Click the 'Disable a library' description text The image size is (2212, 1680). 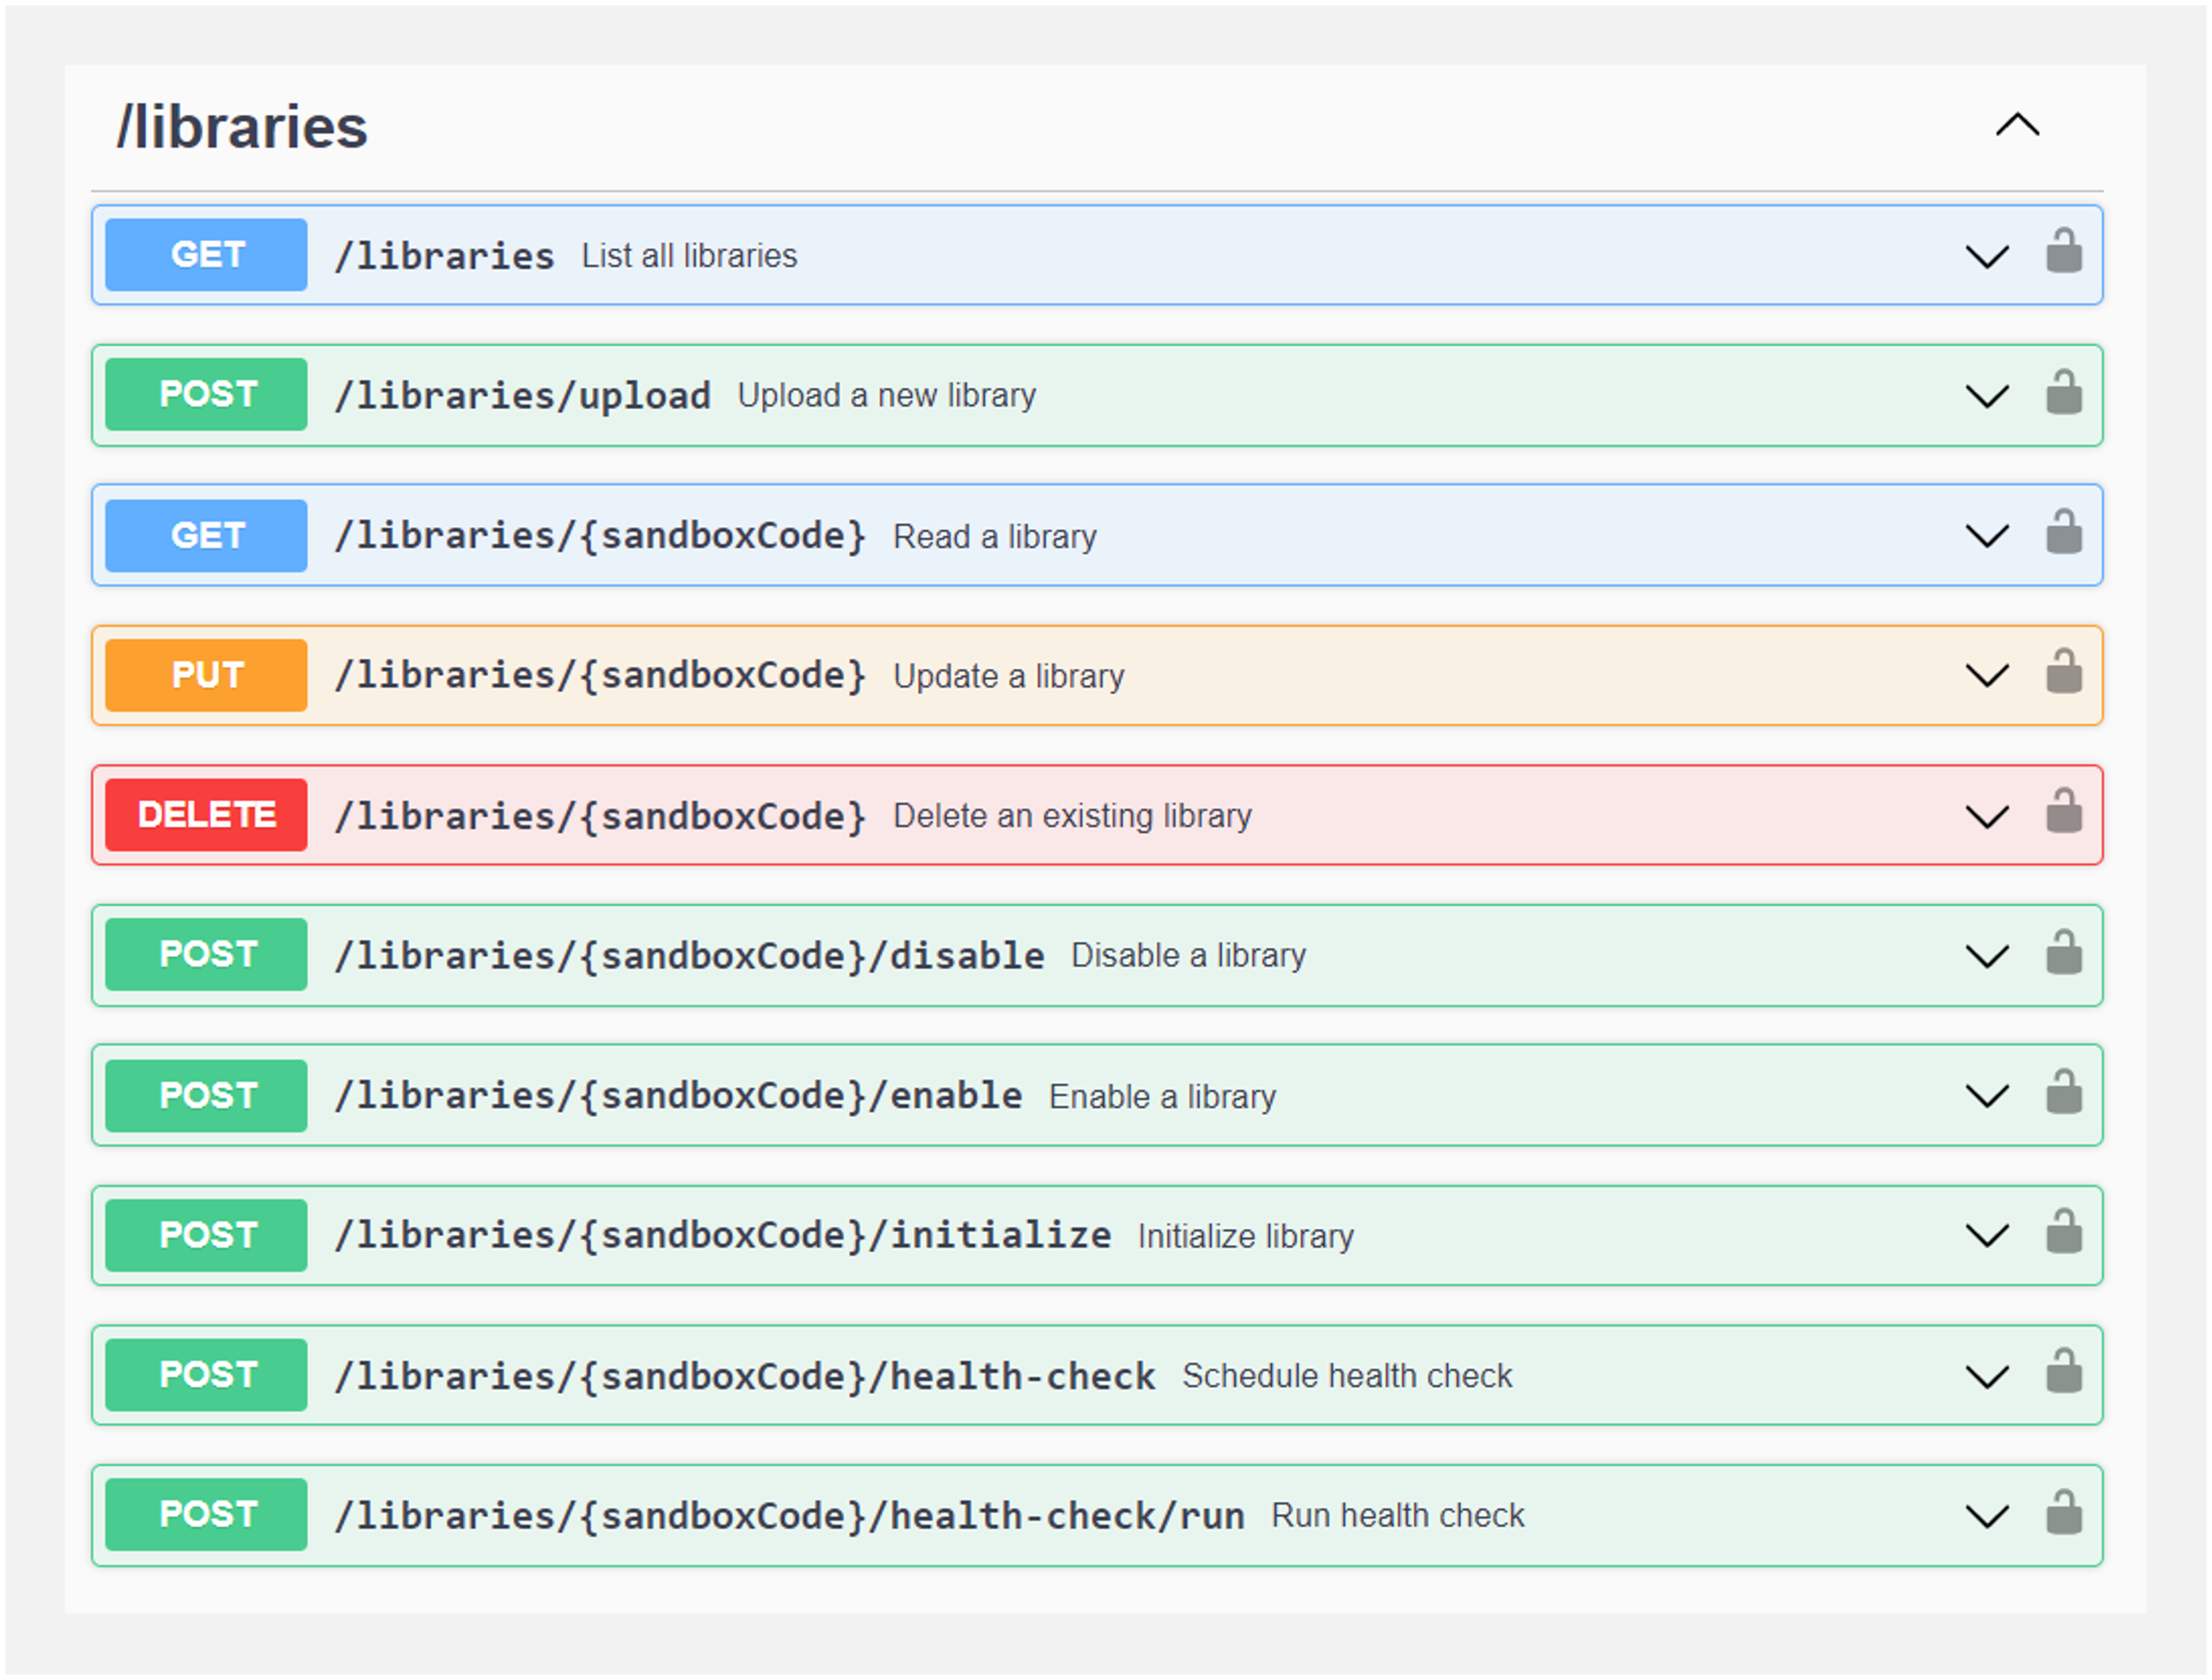click(x=1188, y=956)
